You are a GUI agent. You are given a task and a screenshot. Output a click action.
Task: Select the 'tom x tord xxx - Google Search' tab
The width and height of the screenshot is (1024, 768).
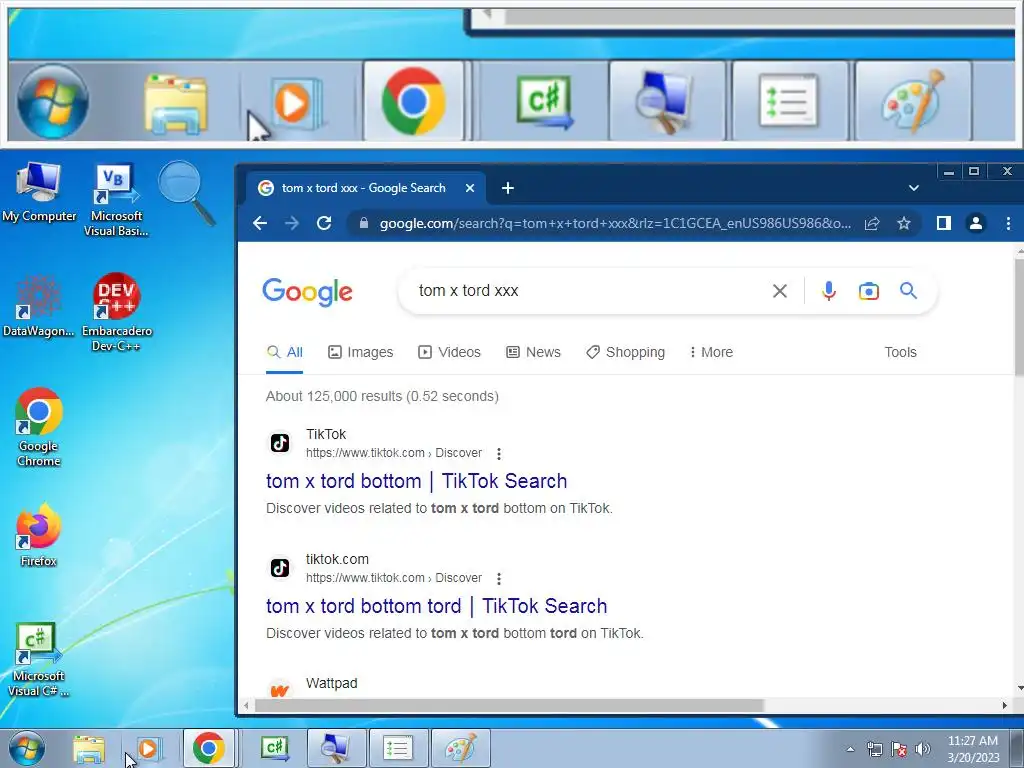(x=366, y=188)
